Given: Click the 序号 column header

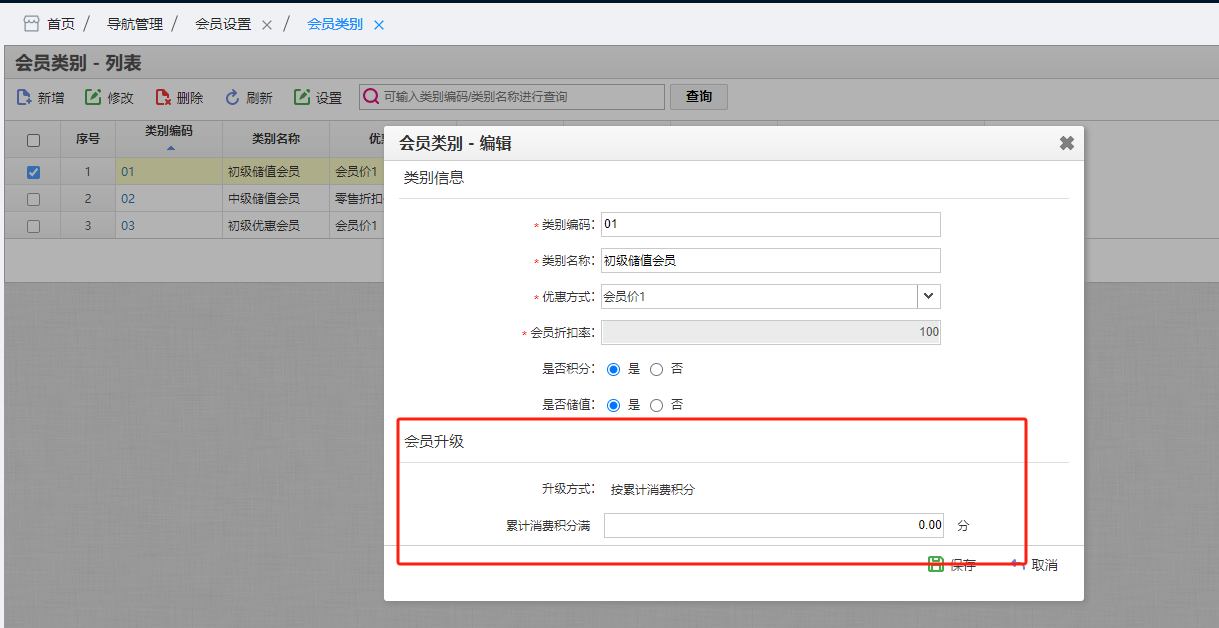Looking at the screenshot, I should pos(88,139).
